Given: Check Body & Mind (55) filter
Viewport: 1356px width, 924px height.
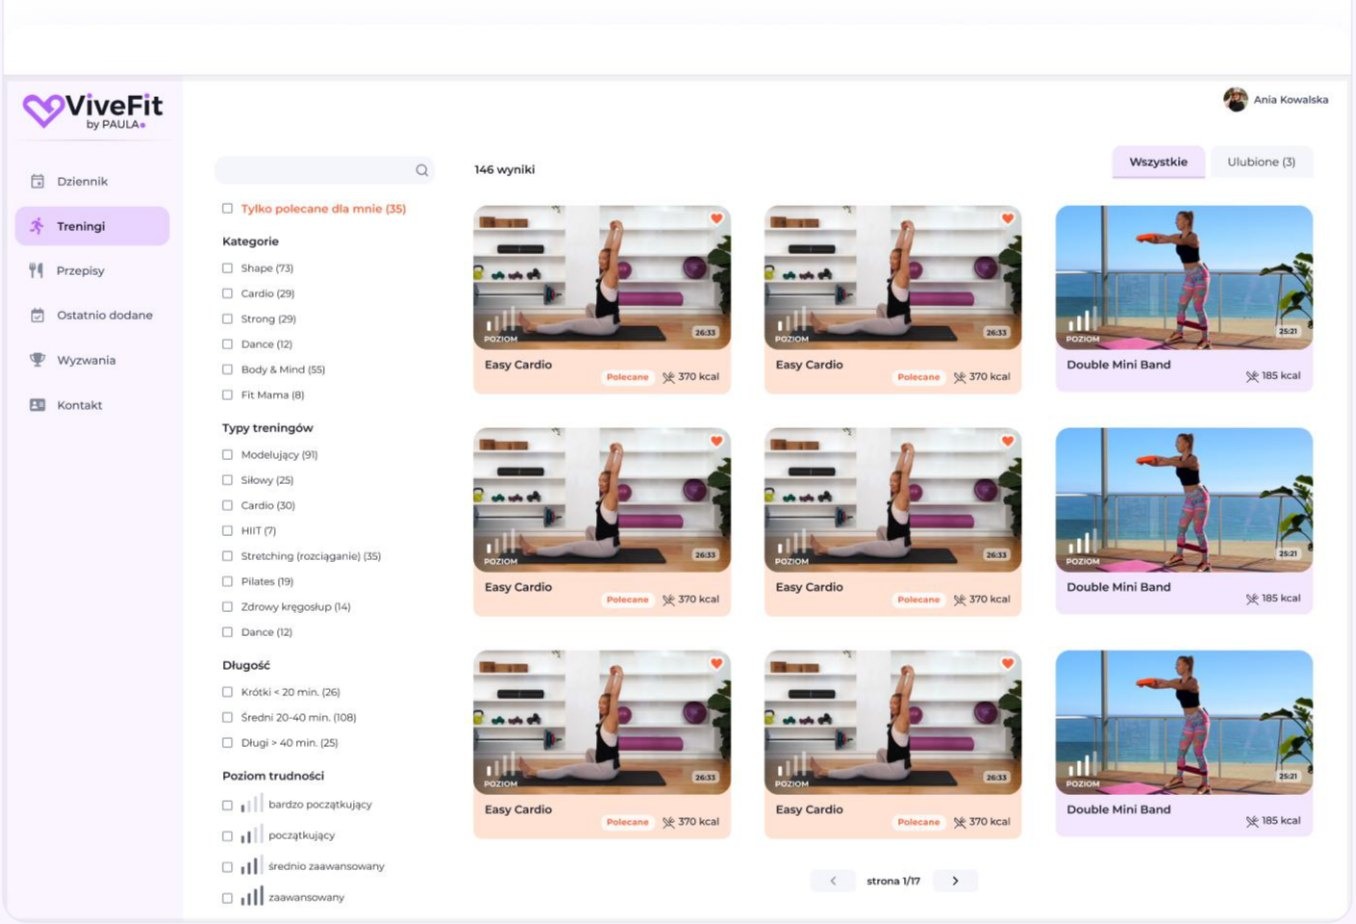Looking at the screenshot, I should point(227,369).
